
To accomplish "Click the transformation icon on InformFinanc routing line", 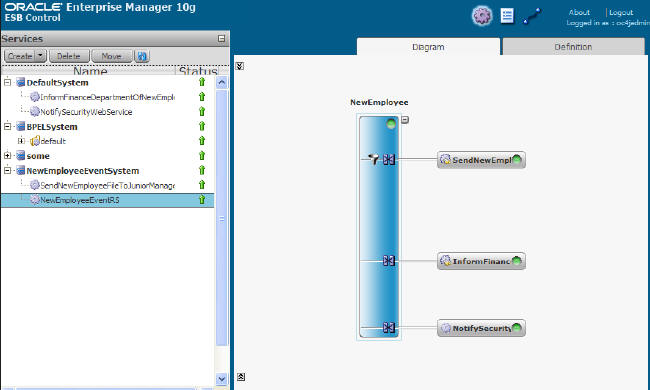I will [x=389, y=261].
